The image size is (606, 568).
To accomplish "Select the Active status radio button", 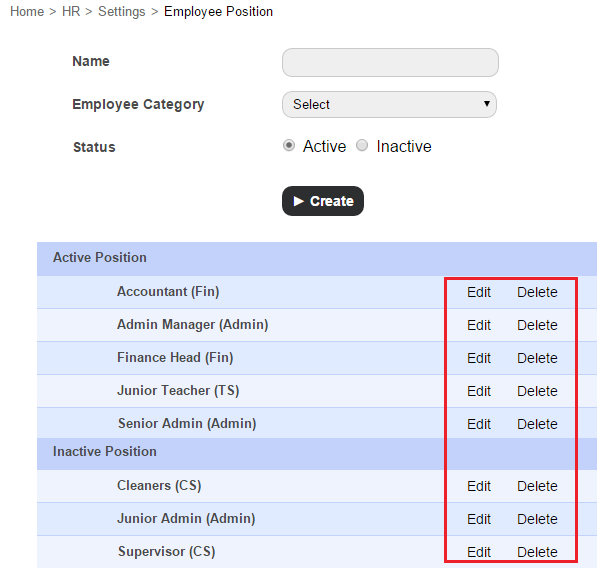I will [290, 145].
